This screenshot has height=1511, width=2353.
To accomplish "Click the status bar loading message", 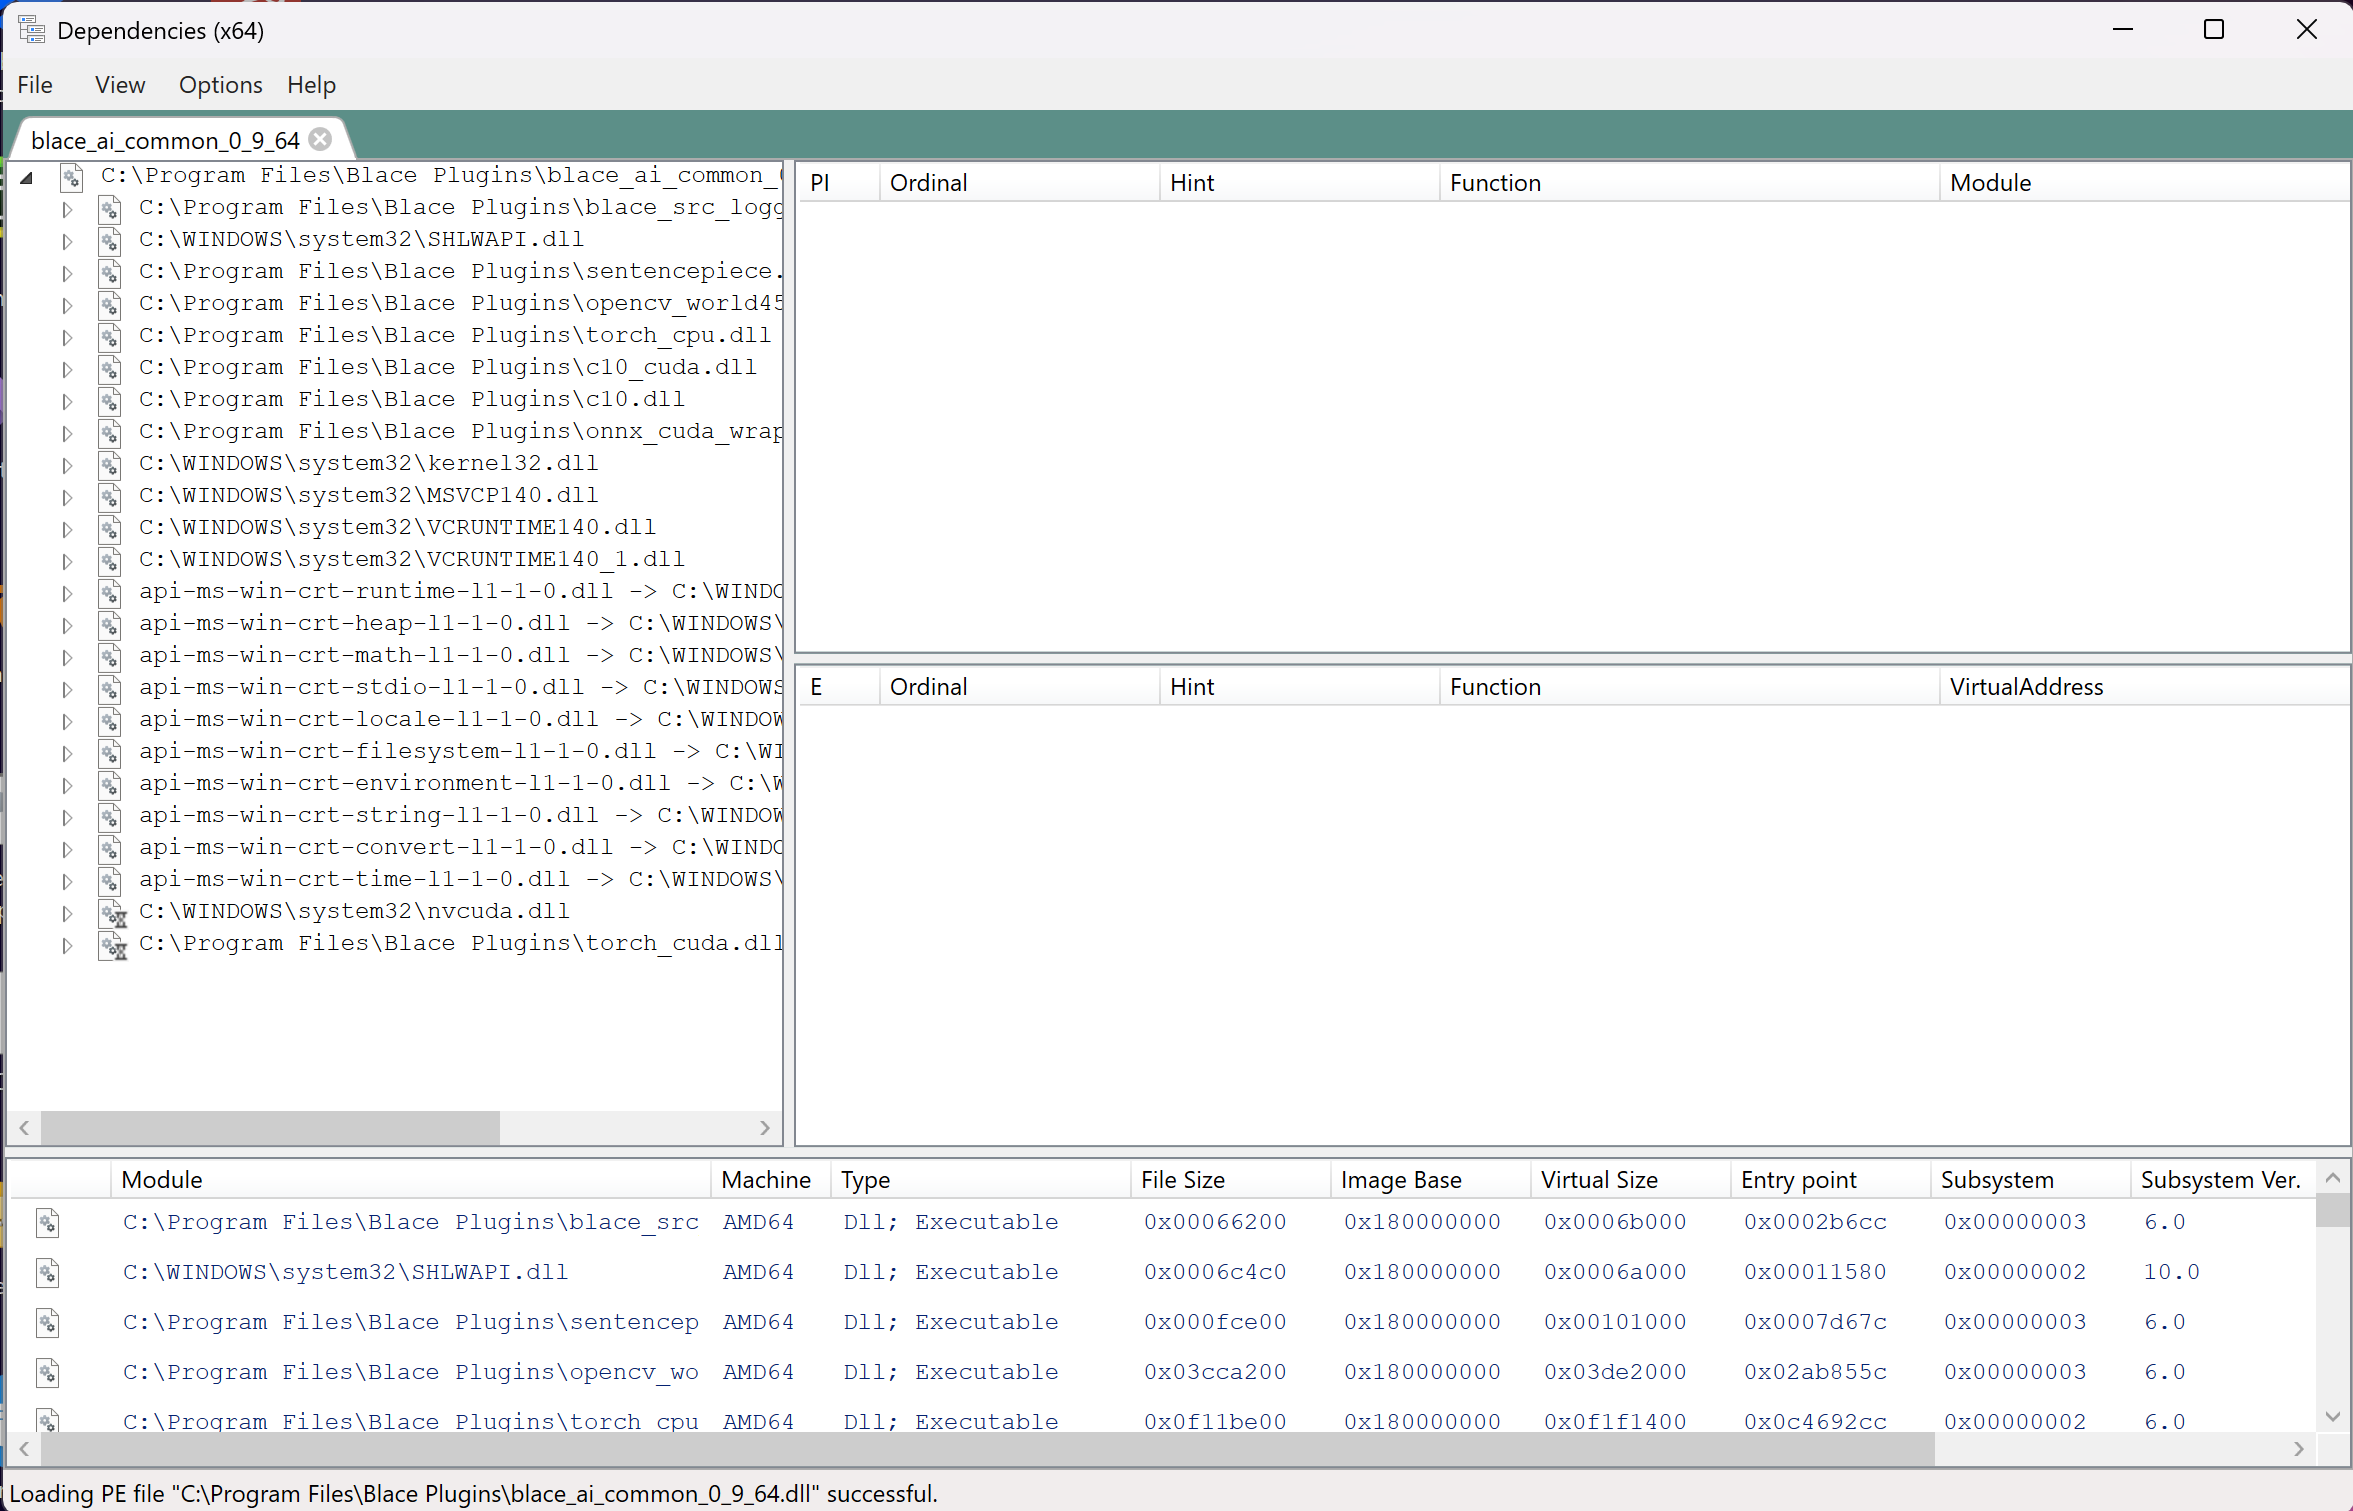I will pos(473,1494).
